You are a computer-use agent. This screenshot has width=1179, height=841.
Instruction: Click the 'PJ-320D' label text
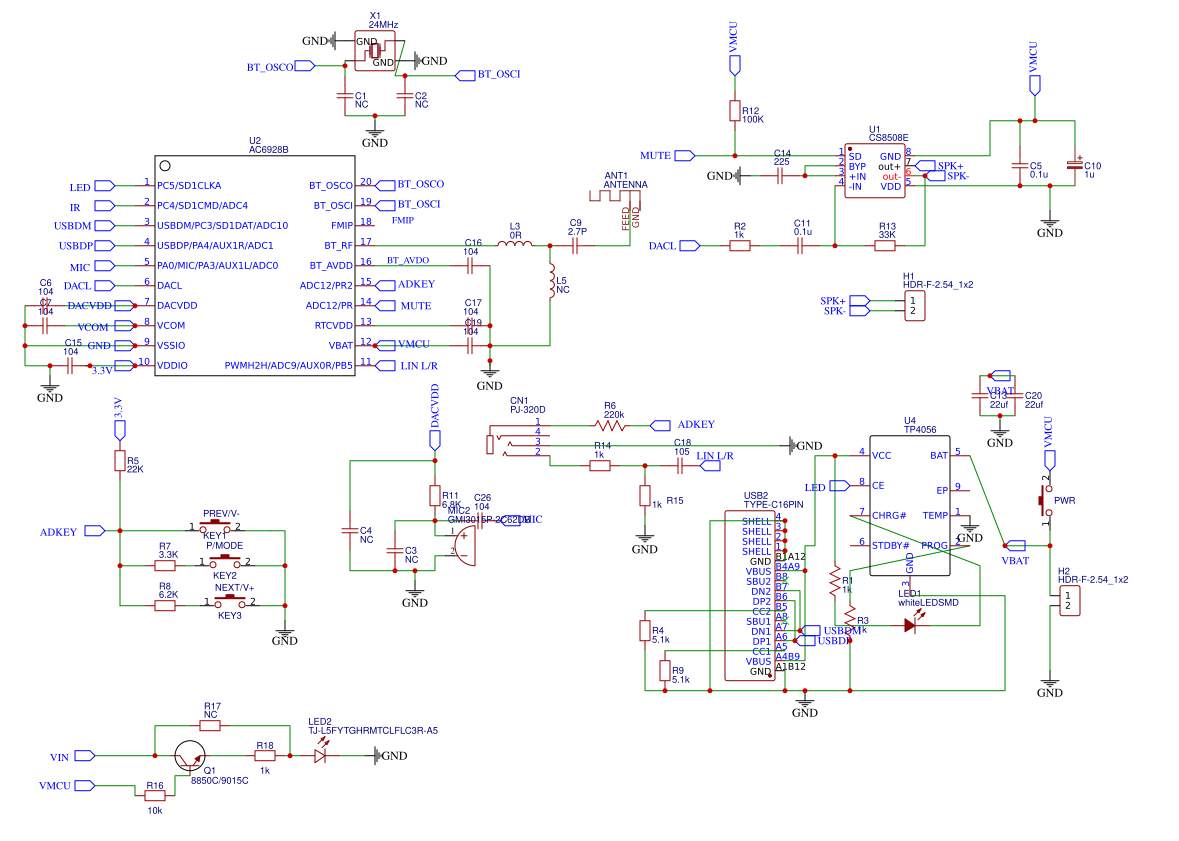pos(528,410)
